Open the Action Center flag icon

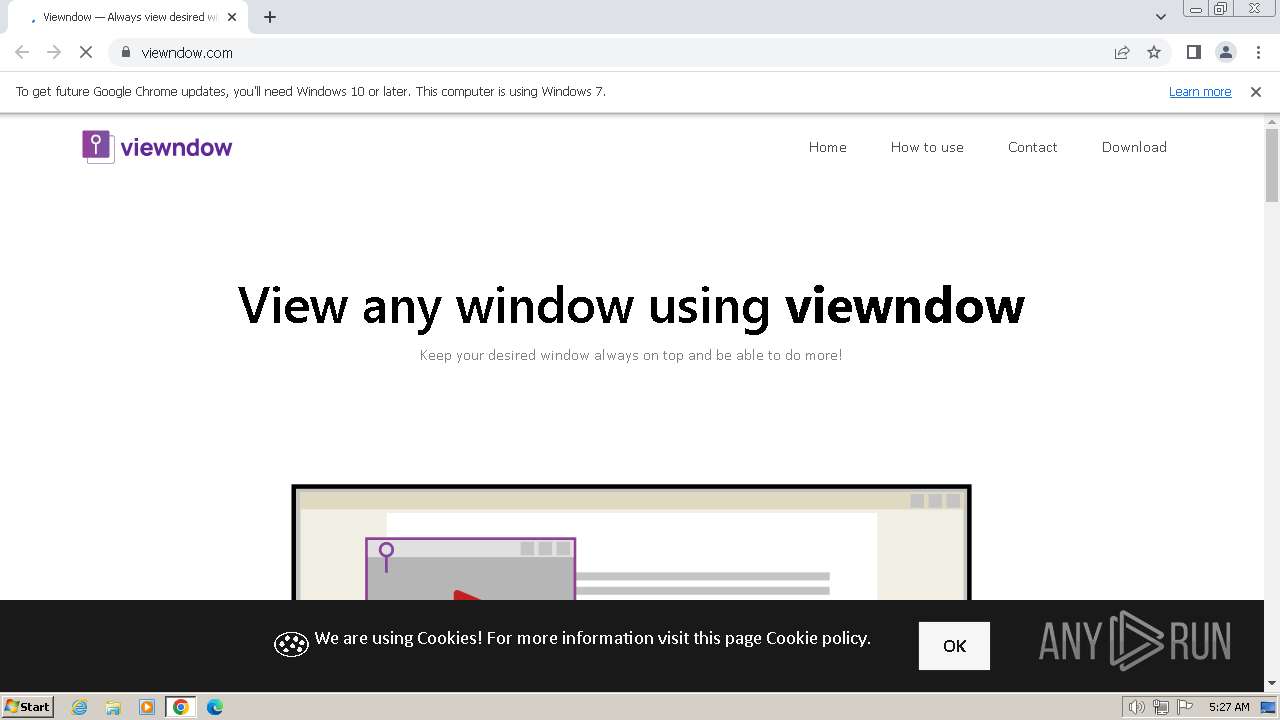[1184, 707]
